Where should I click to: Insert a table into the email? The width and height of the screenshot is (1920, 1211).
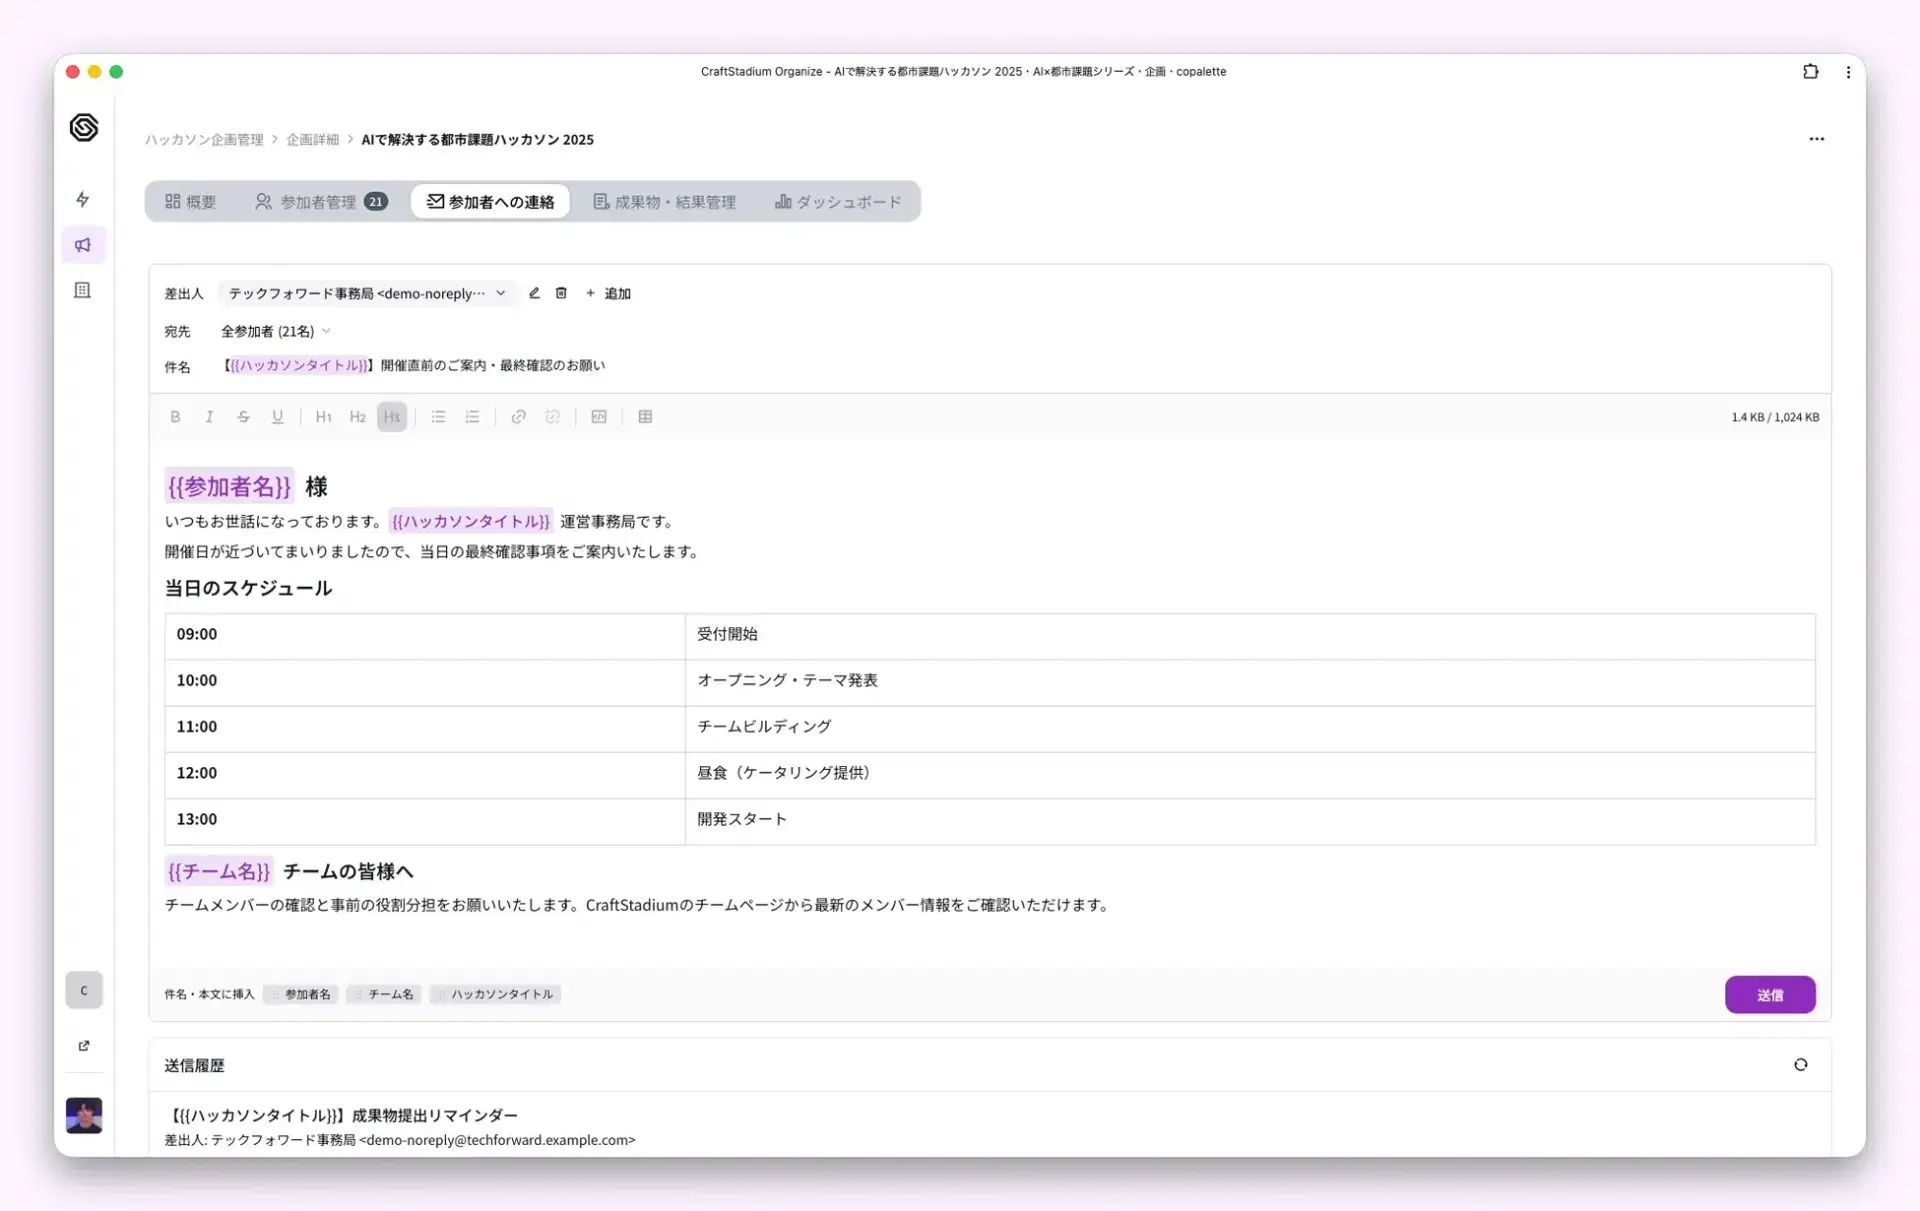pyautogui.click(x=646, y=417)
